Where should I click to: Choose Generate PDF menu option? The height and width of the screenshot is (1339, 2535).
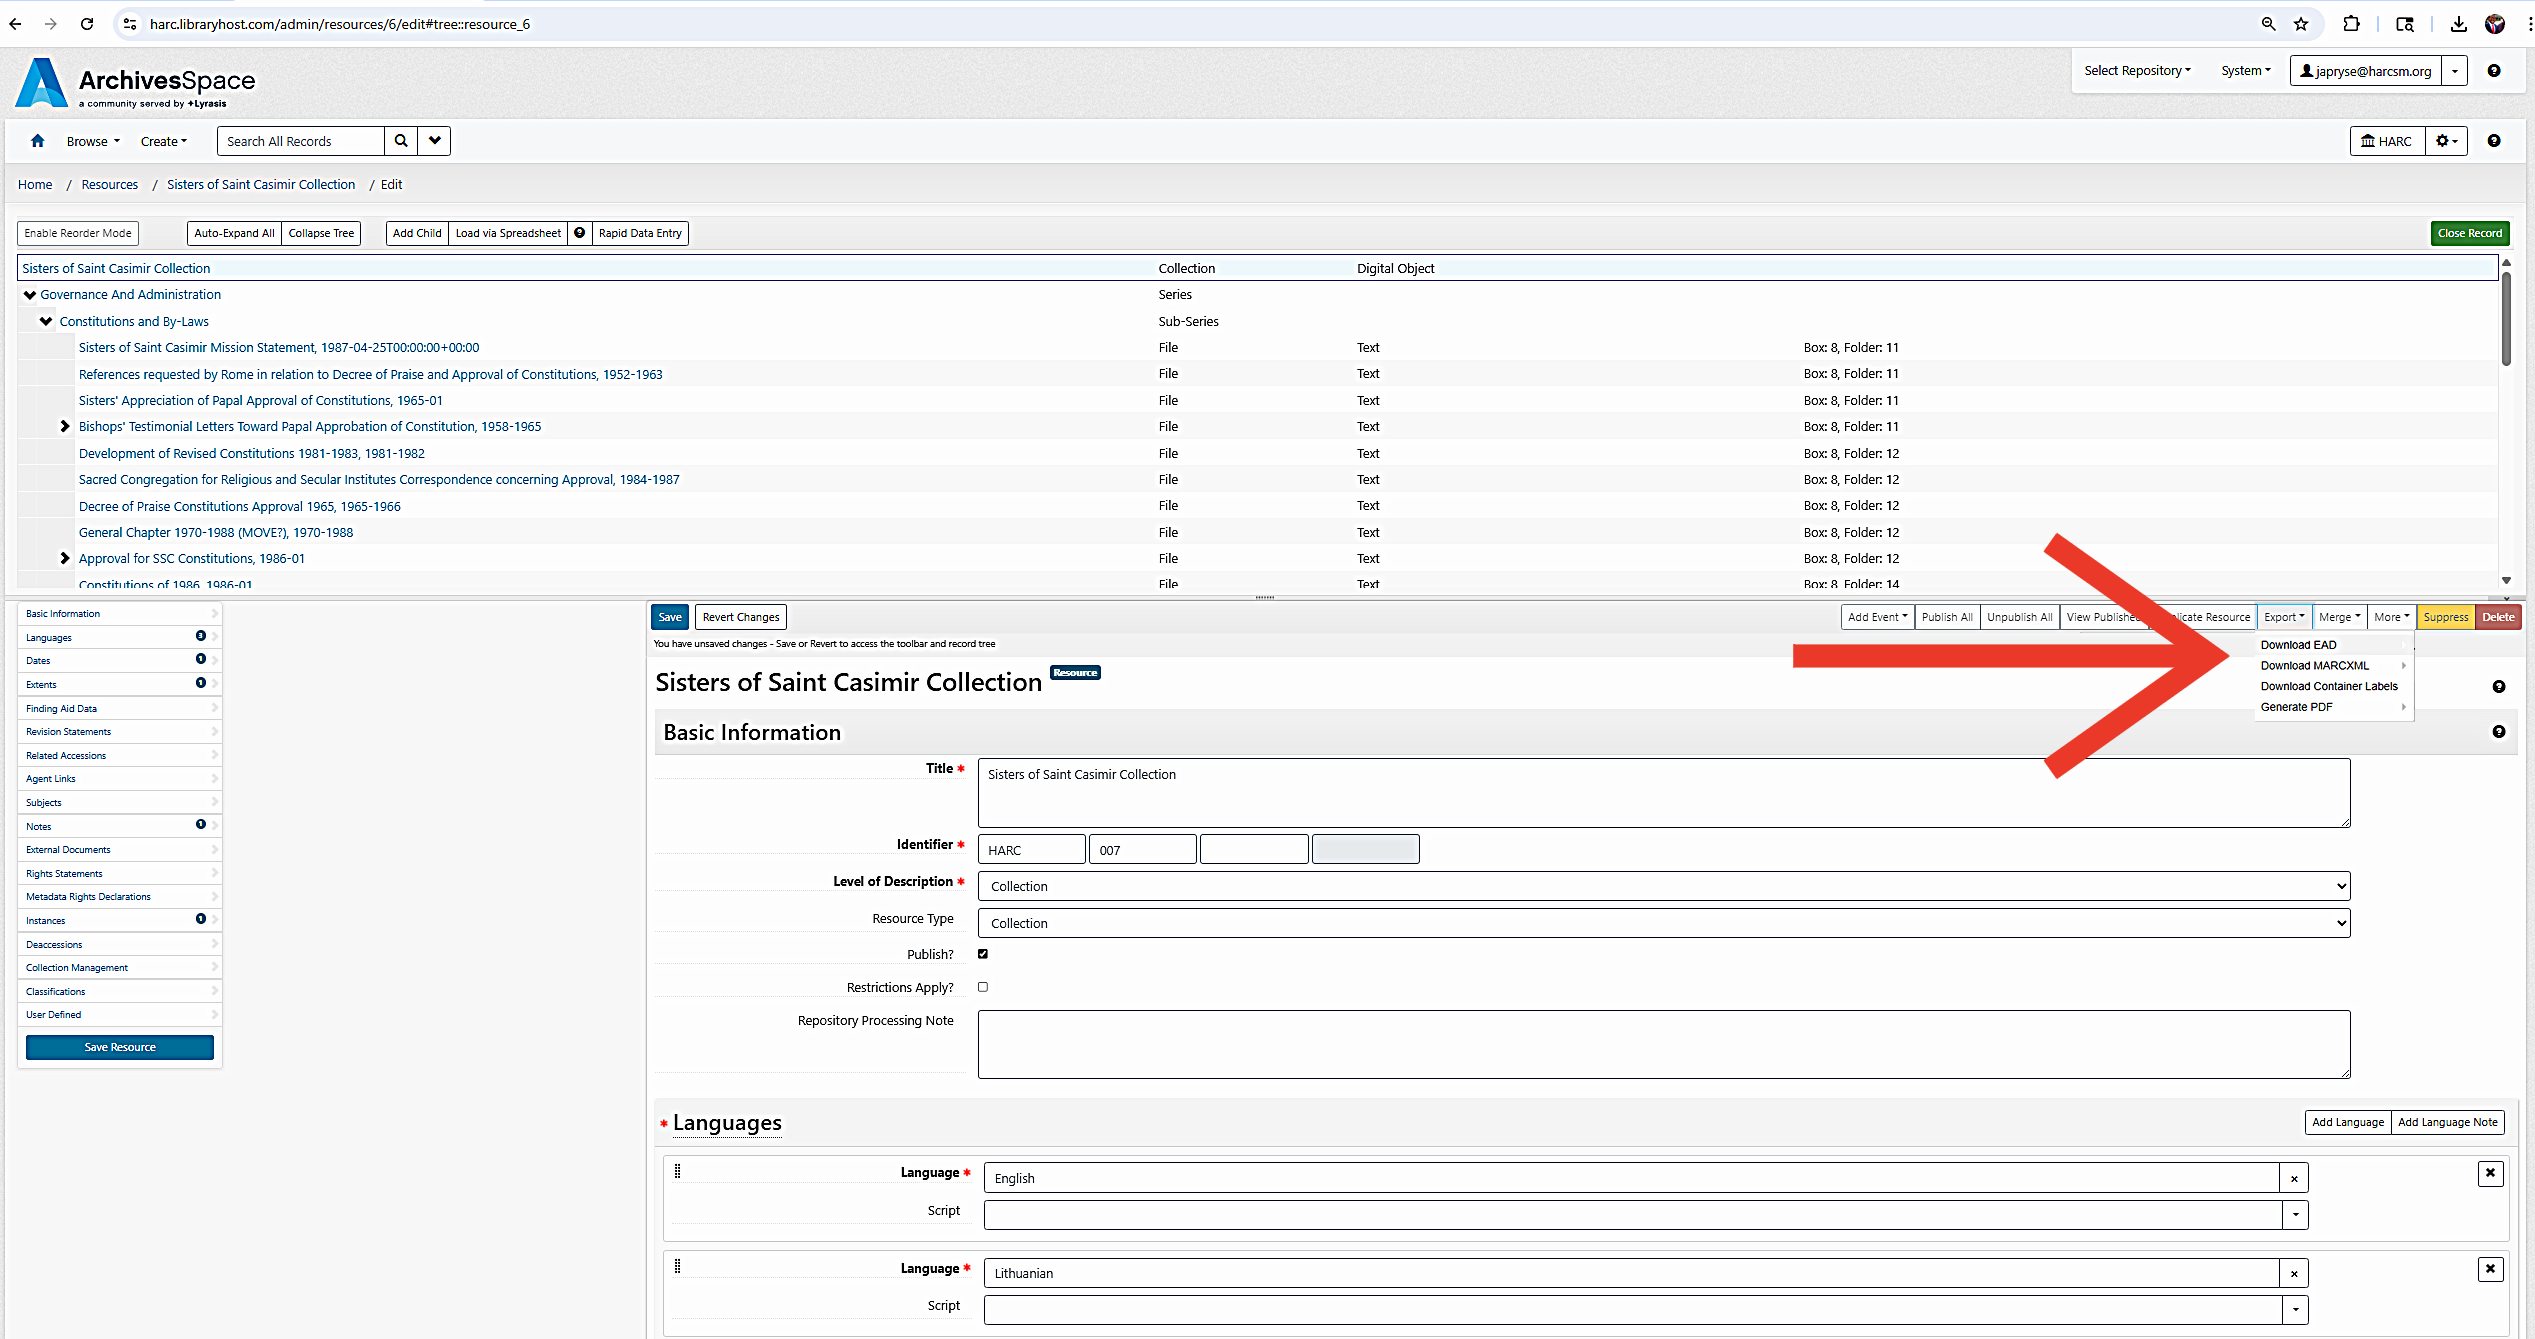tap(2296, 707)
